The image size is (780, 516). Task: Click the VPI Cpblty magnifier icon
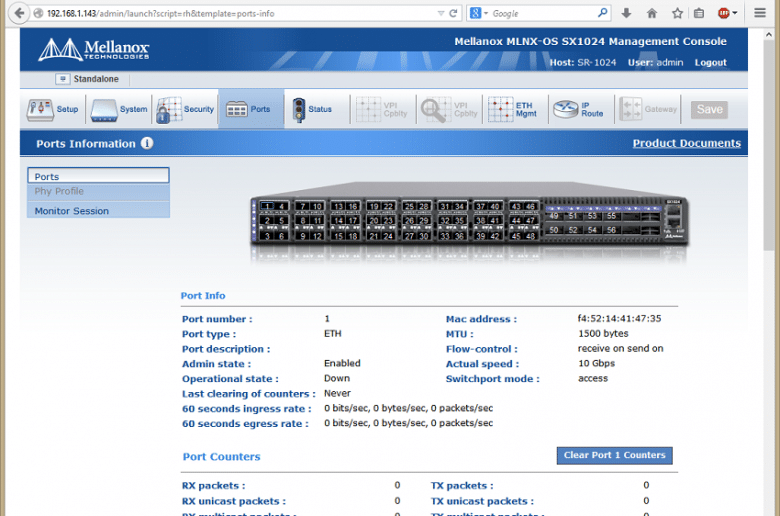pos(434,109)
